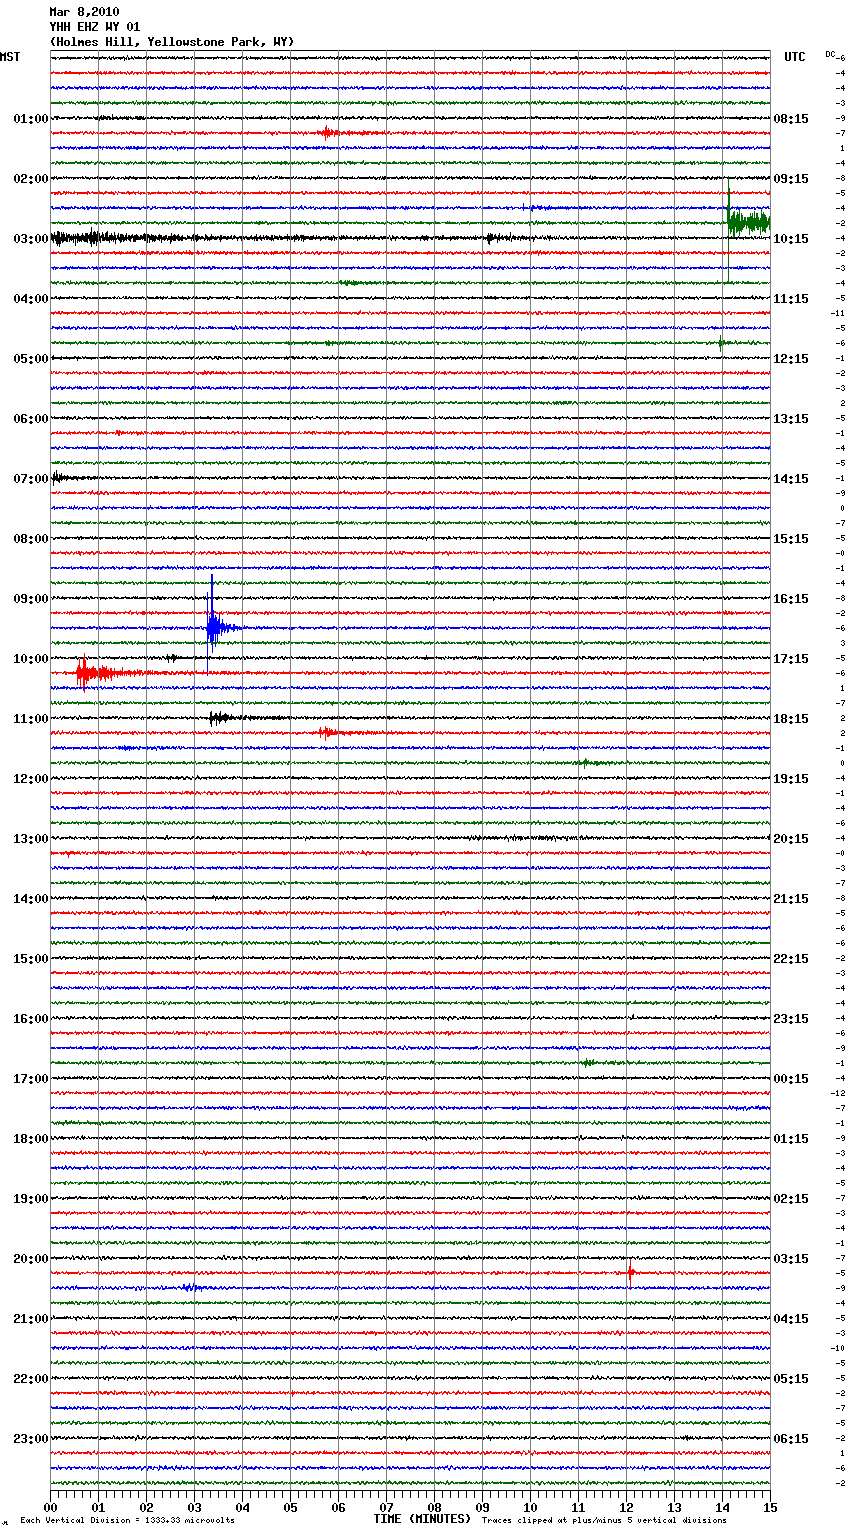This screenshot has width=850, height=1534.
Task: Select the '20:00' MST time label
Action: click(31, 1259)
